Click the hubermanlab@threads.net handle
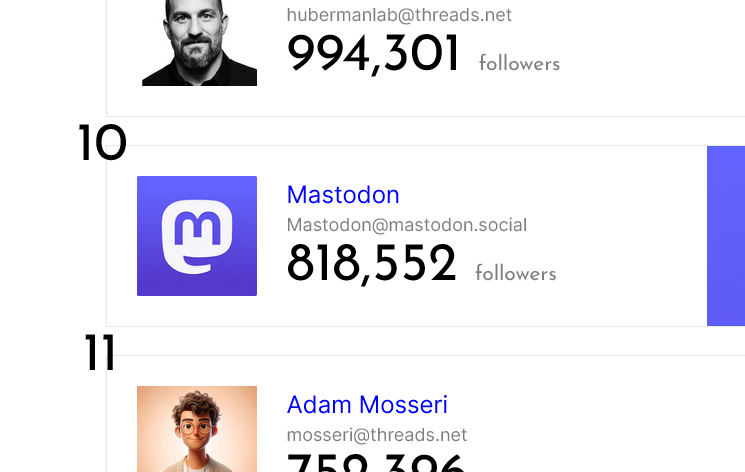The height and width of the screenshot is (472, 745). (399, 15)
